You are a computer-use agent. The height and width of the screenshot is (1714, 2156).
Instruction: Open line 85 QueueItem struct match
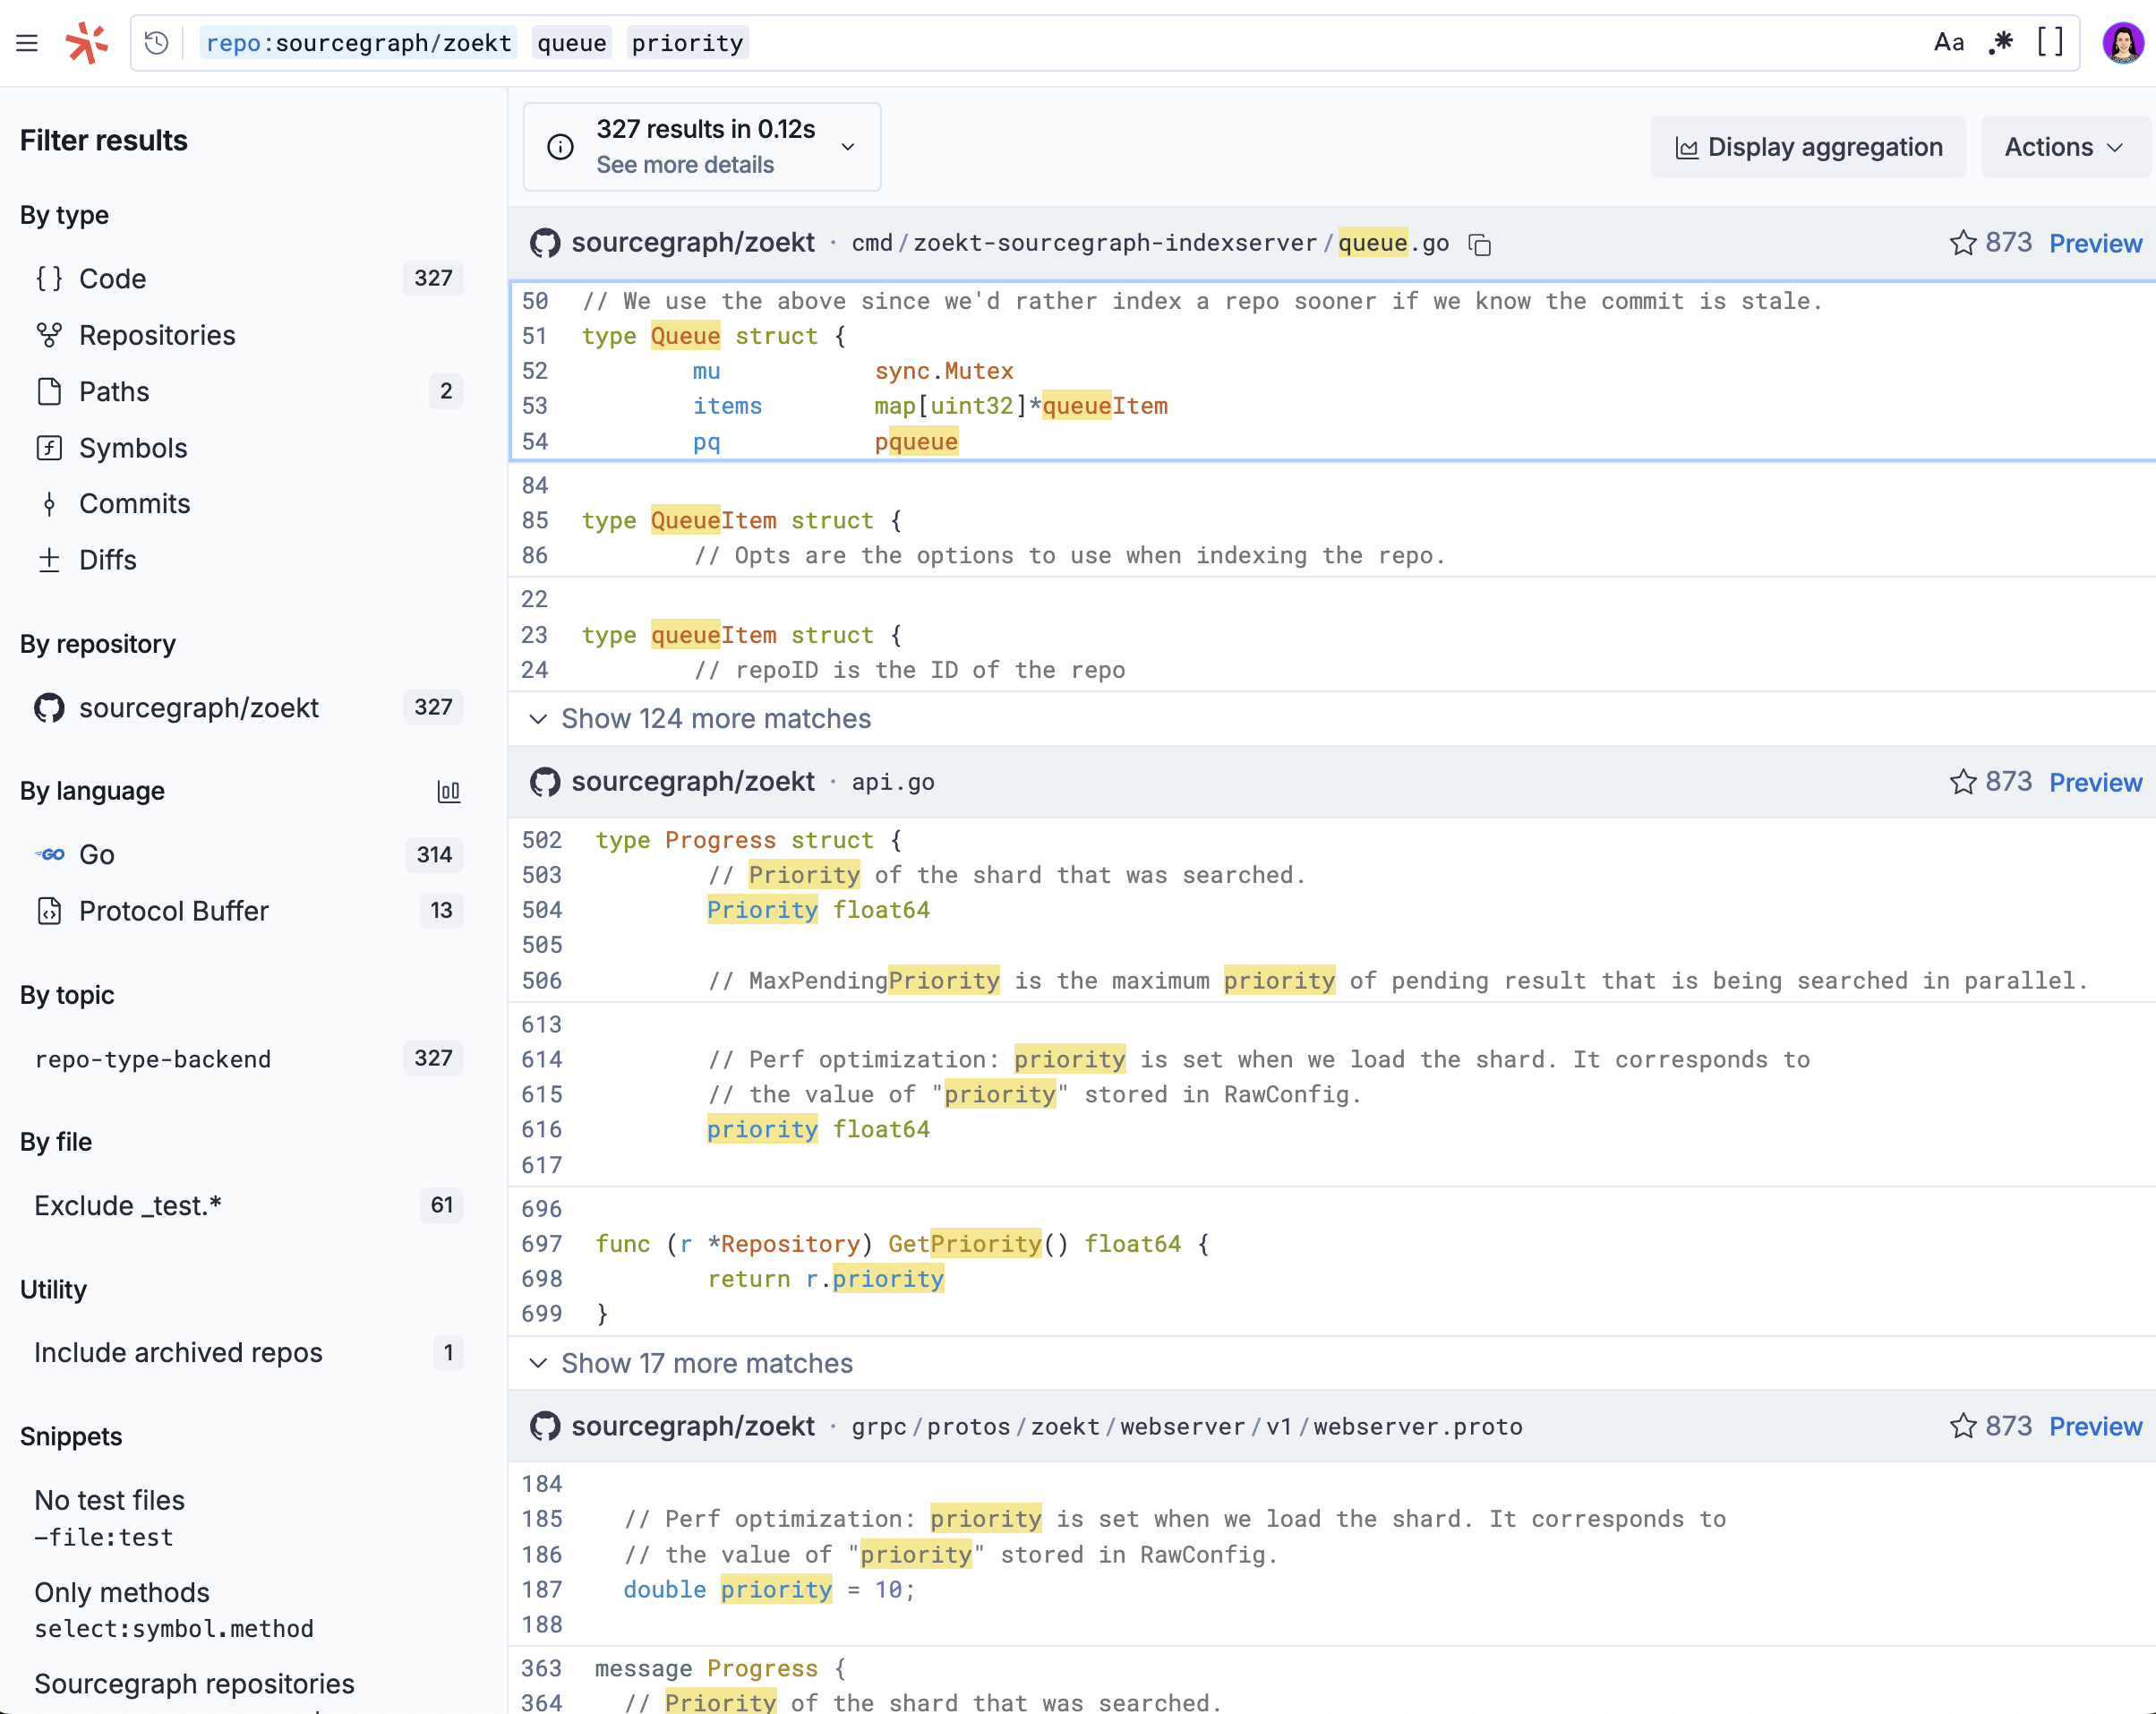coord(742,520)
